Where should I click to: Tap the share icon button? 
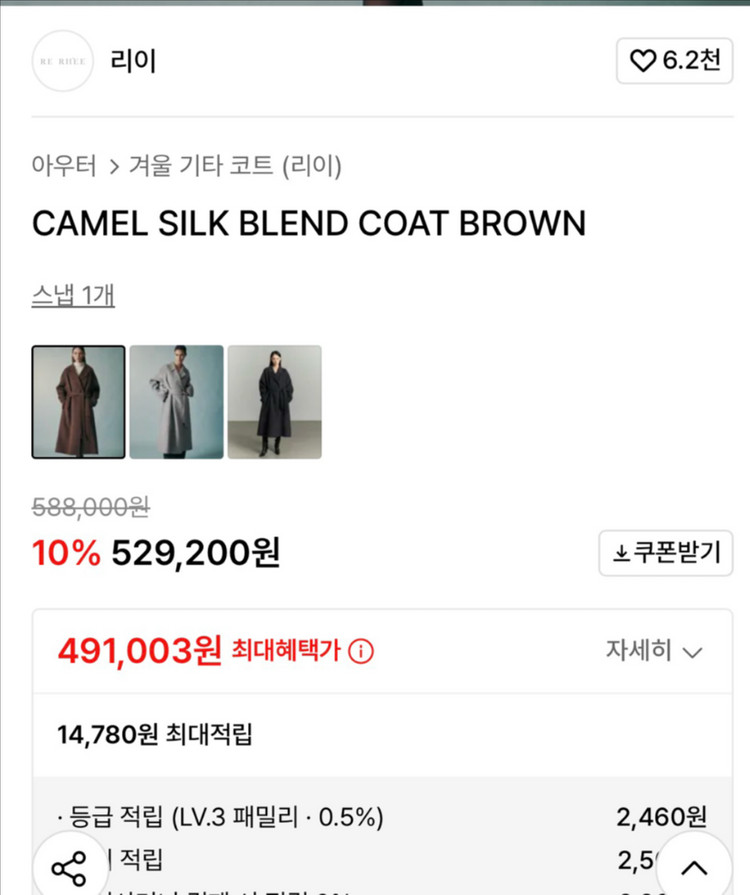(69, 867)
